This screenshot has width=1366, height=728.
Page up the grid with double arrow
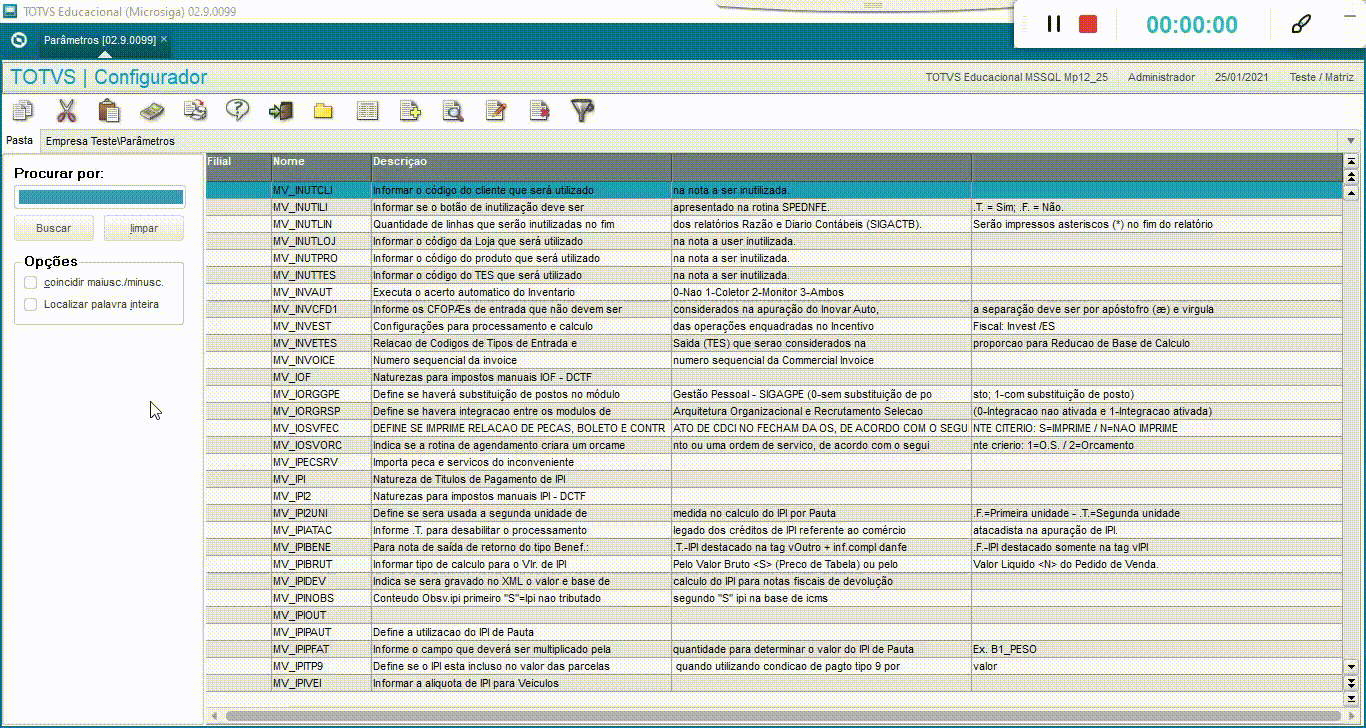[x=1352, y=176]
